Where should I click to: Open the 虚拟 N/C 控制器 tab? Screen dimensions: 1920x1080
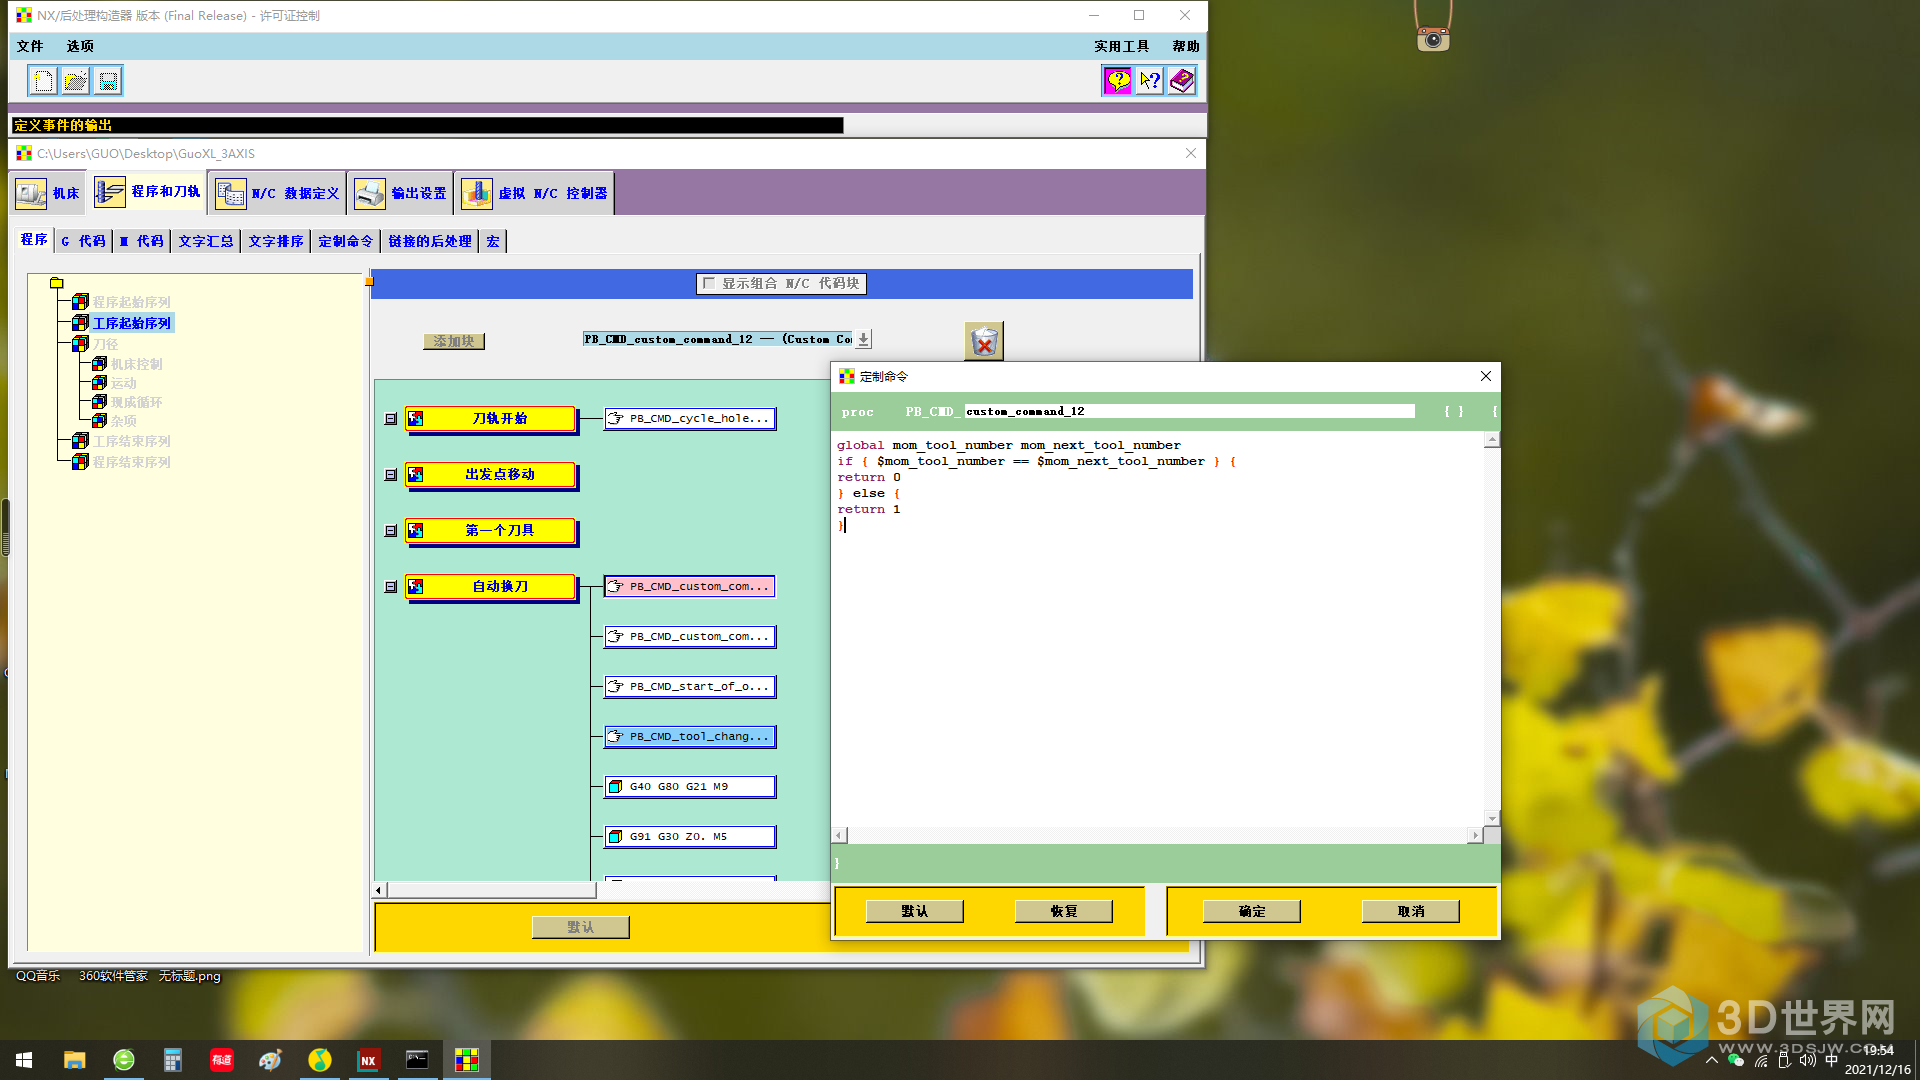coord(535,193)
